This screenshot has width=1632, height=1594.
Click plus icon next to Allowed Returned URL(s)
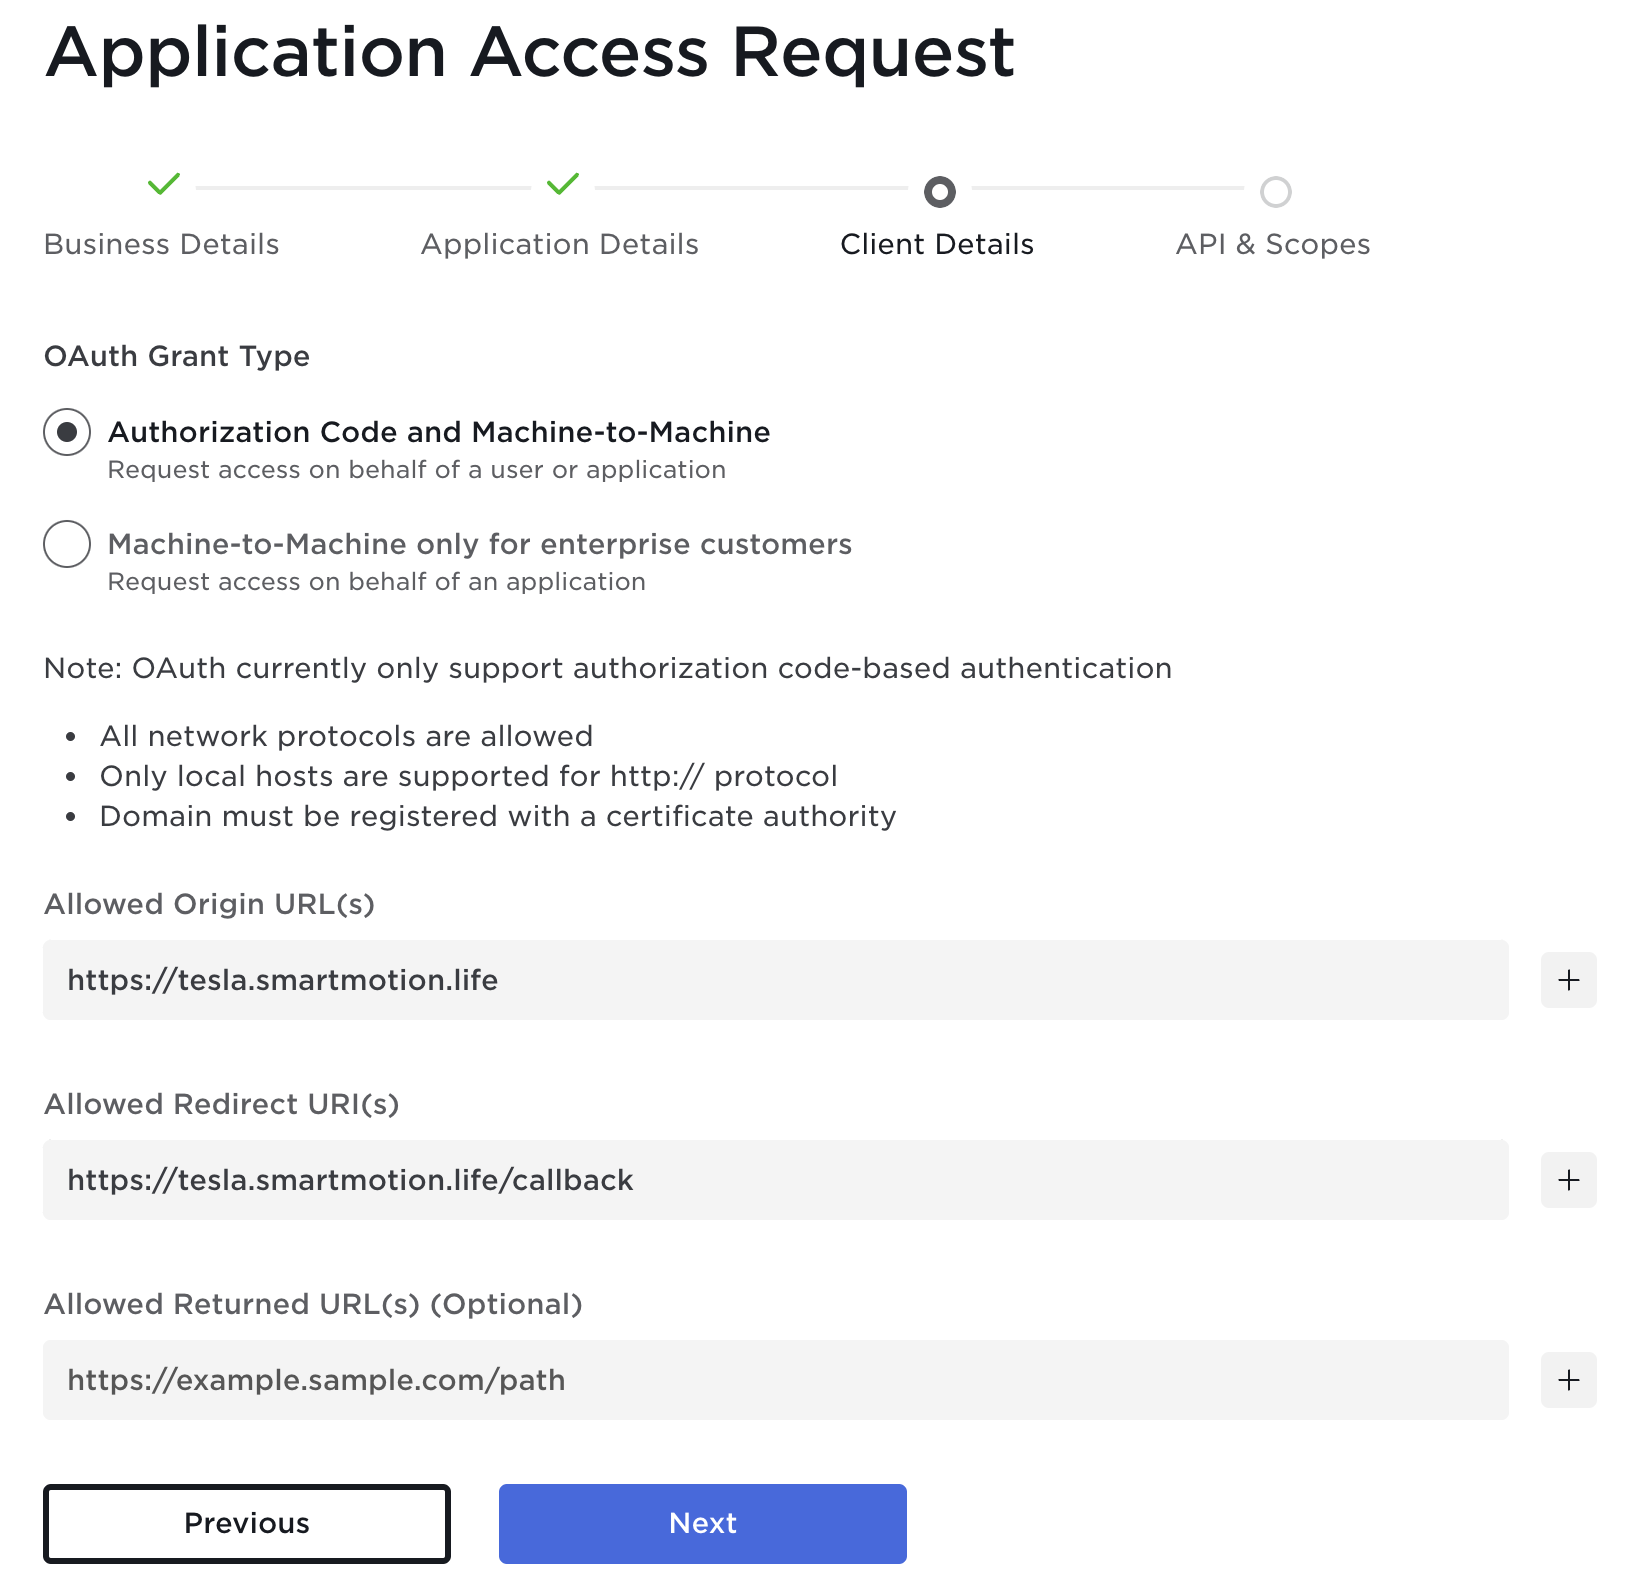(x=1568, y=1380)
